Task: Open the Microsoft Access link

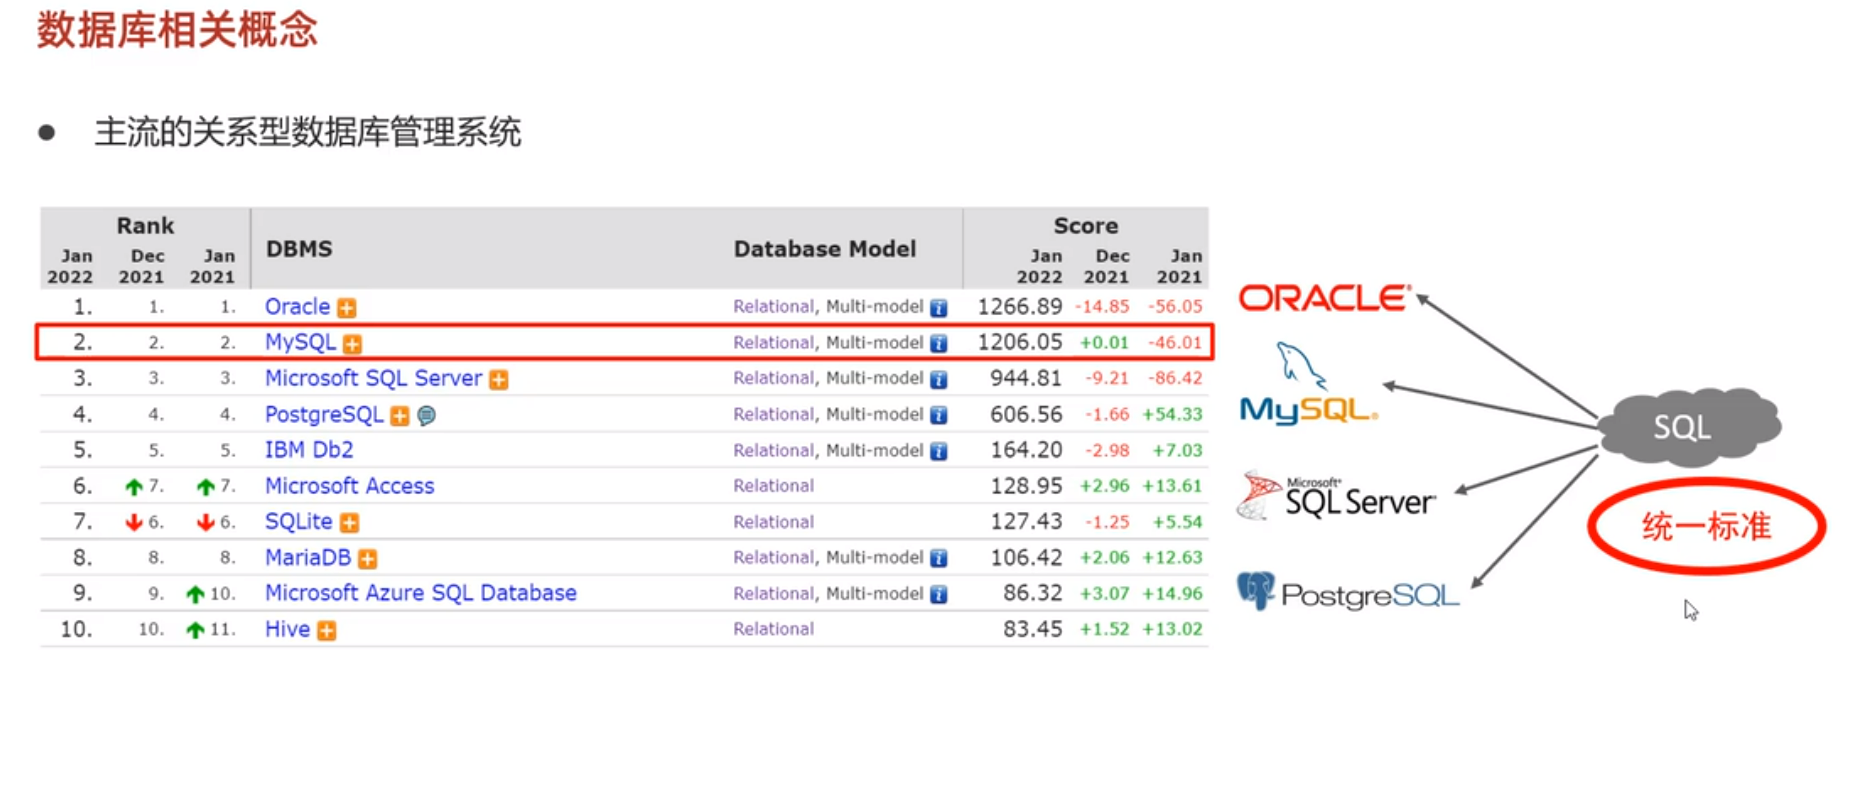Action: (x=349, y=486)
